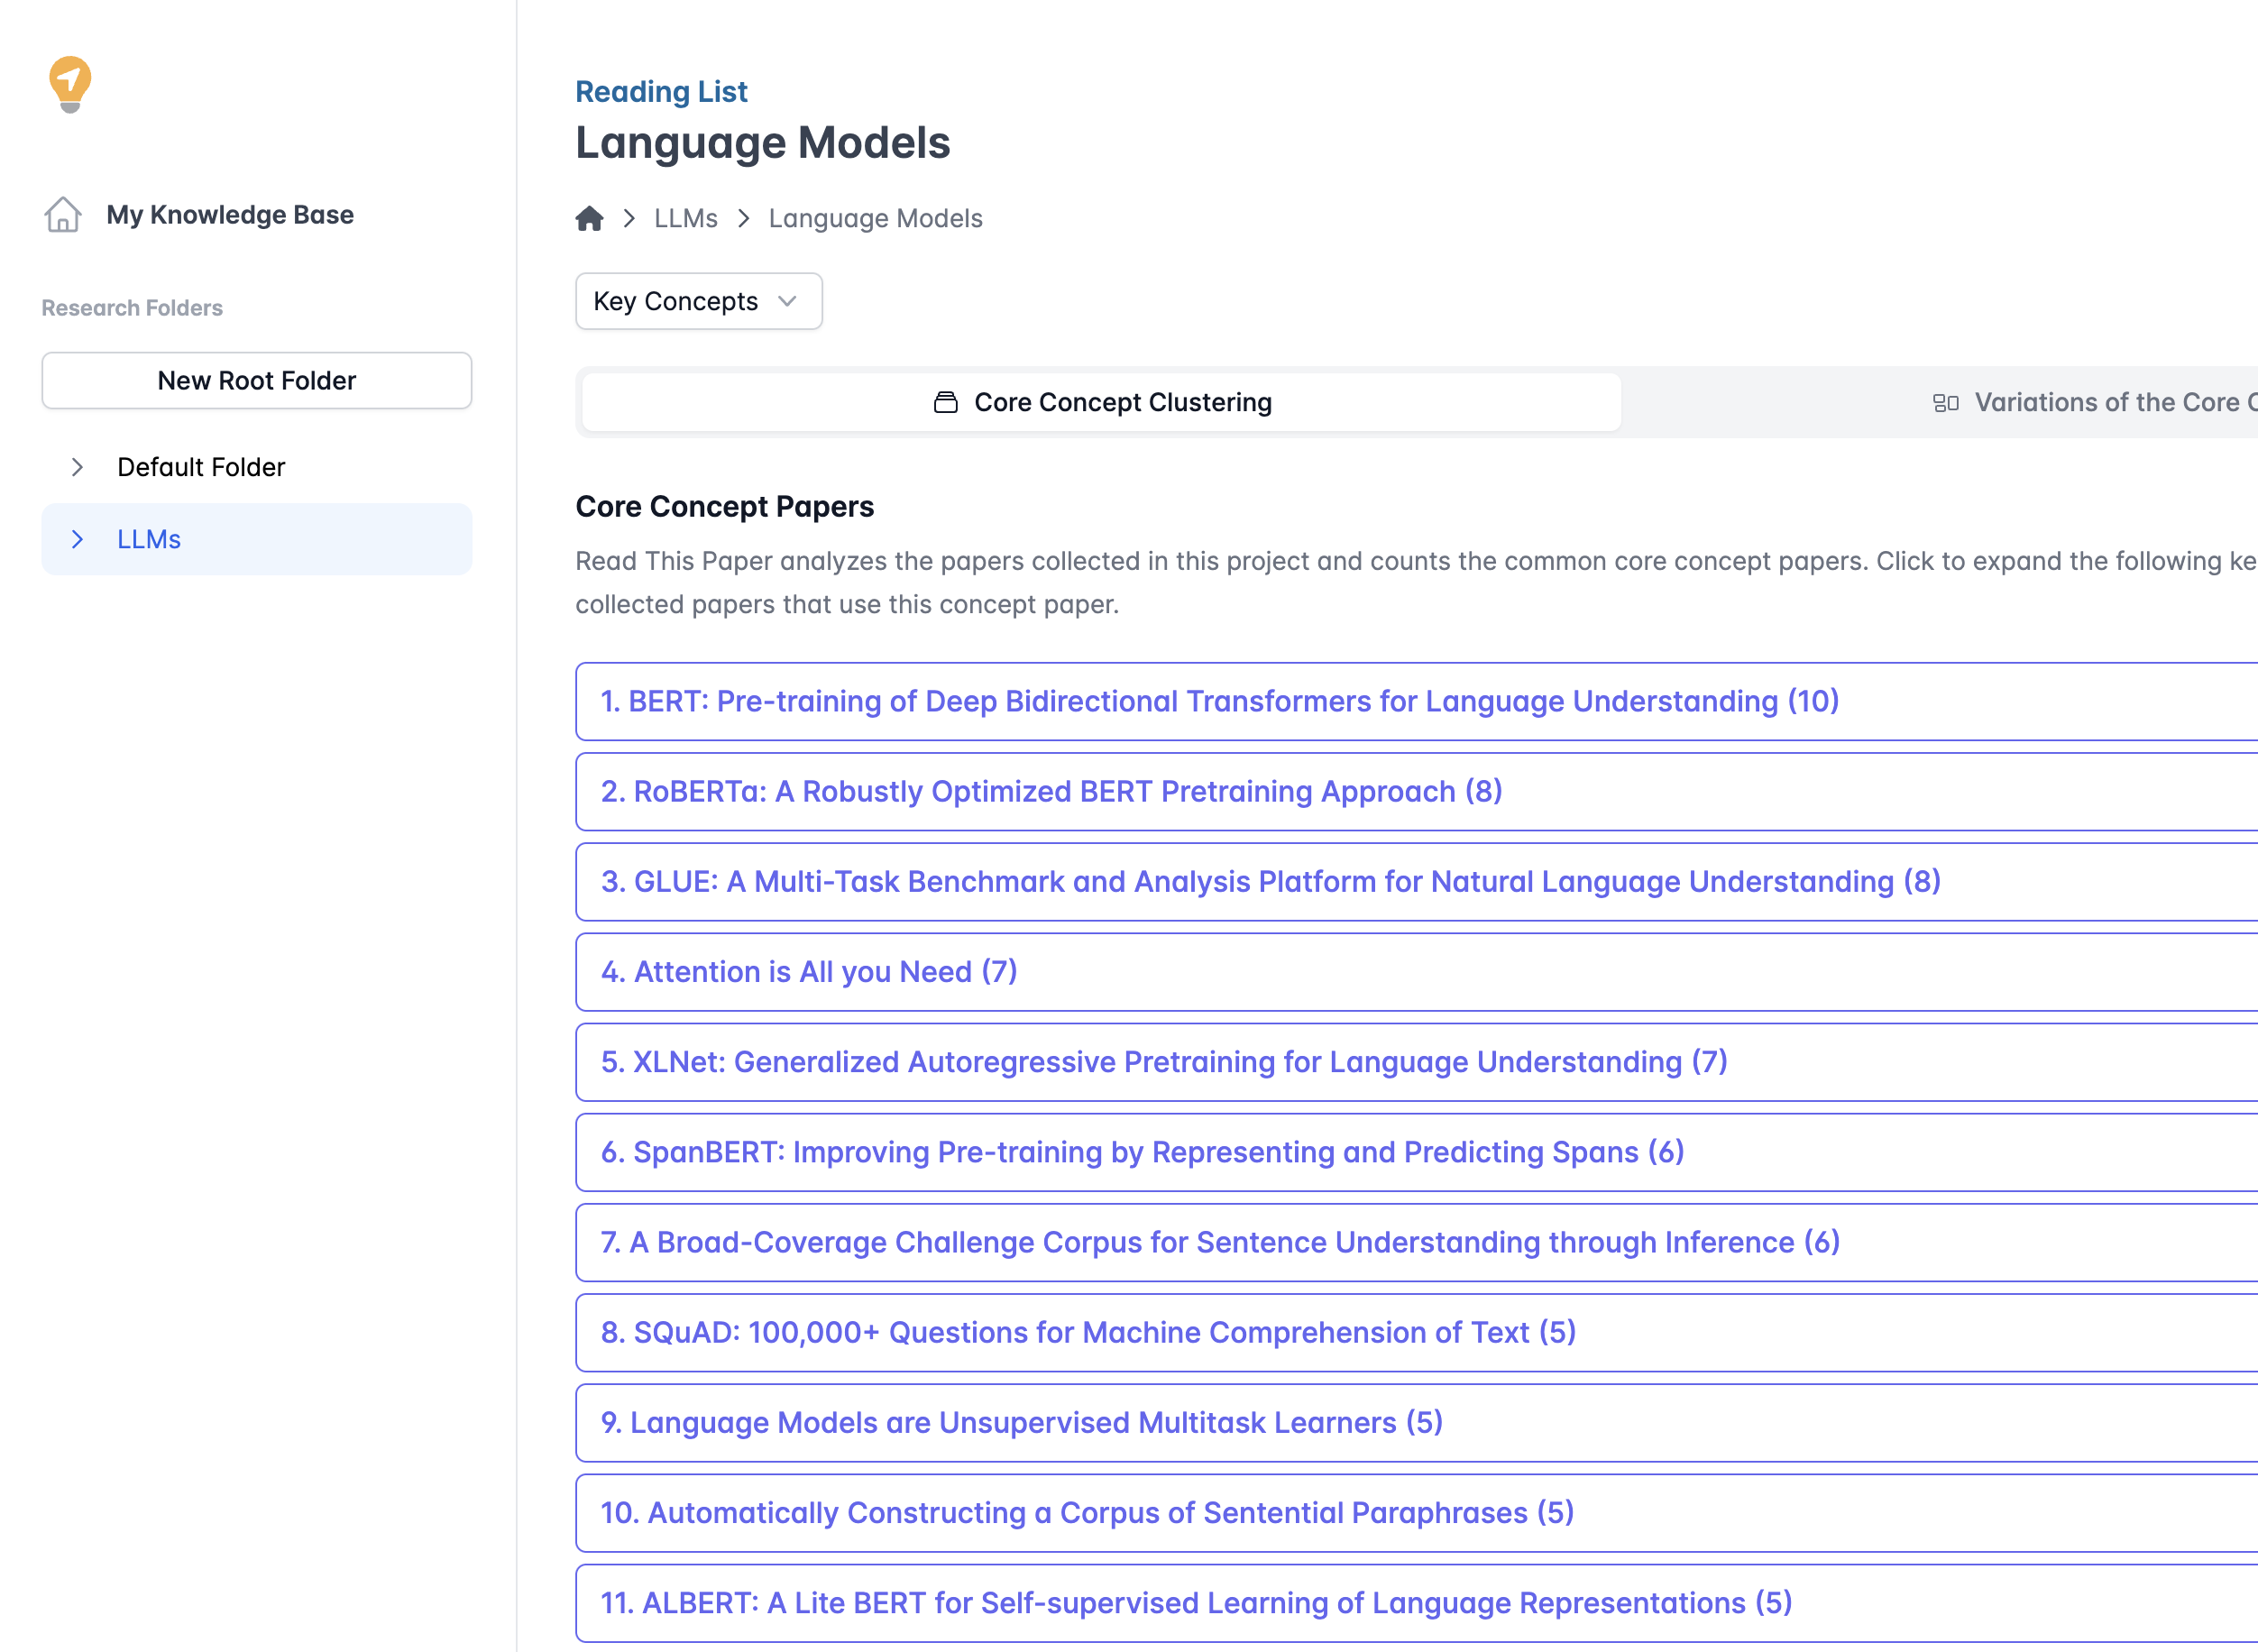Expand the RoBERTa paper entry
The height and width of the screenshot is (1652, 2258).
[1051, 791]
